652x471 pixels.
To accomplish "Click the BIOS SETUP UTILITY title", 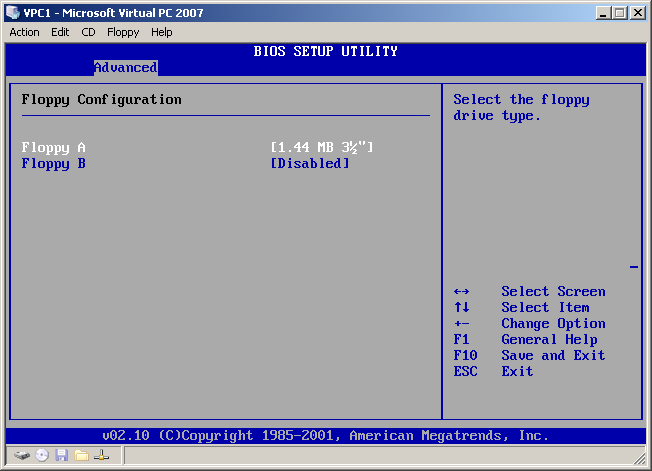I will coord(326,52).
